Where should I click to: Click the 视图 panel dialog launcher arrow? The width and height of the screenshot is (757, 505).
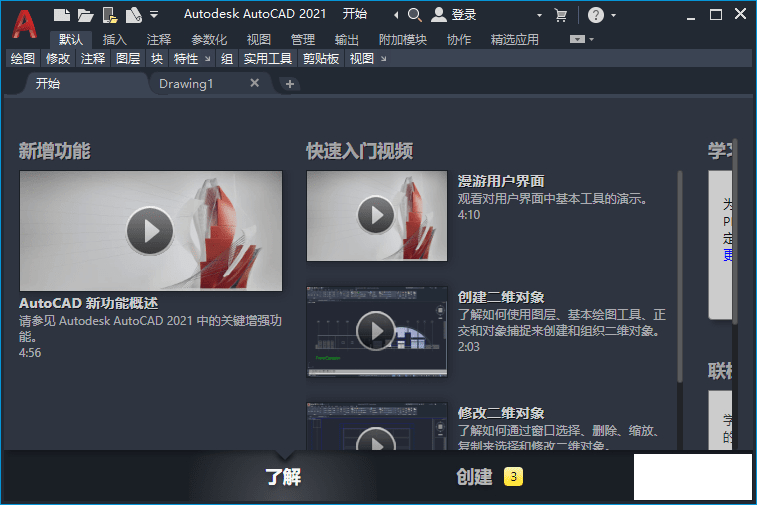pos(384,59)
